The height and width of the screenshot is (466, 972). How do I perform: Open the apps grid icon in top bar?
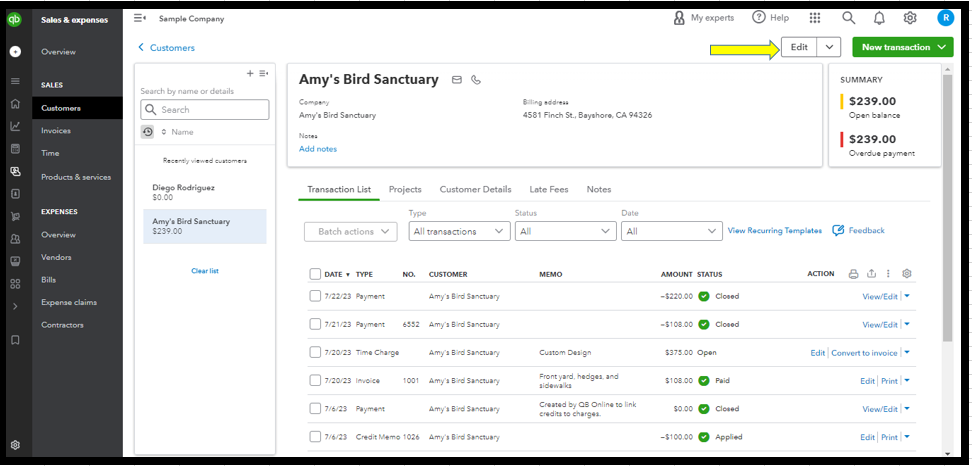point(815,18)
